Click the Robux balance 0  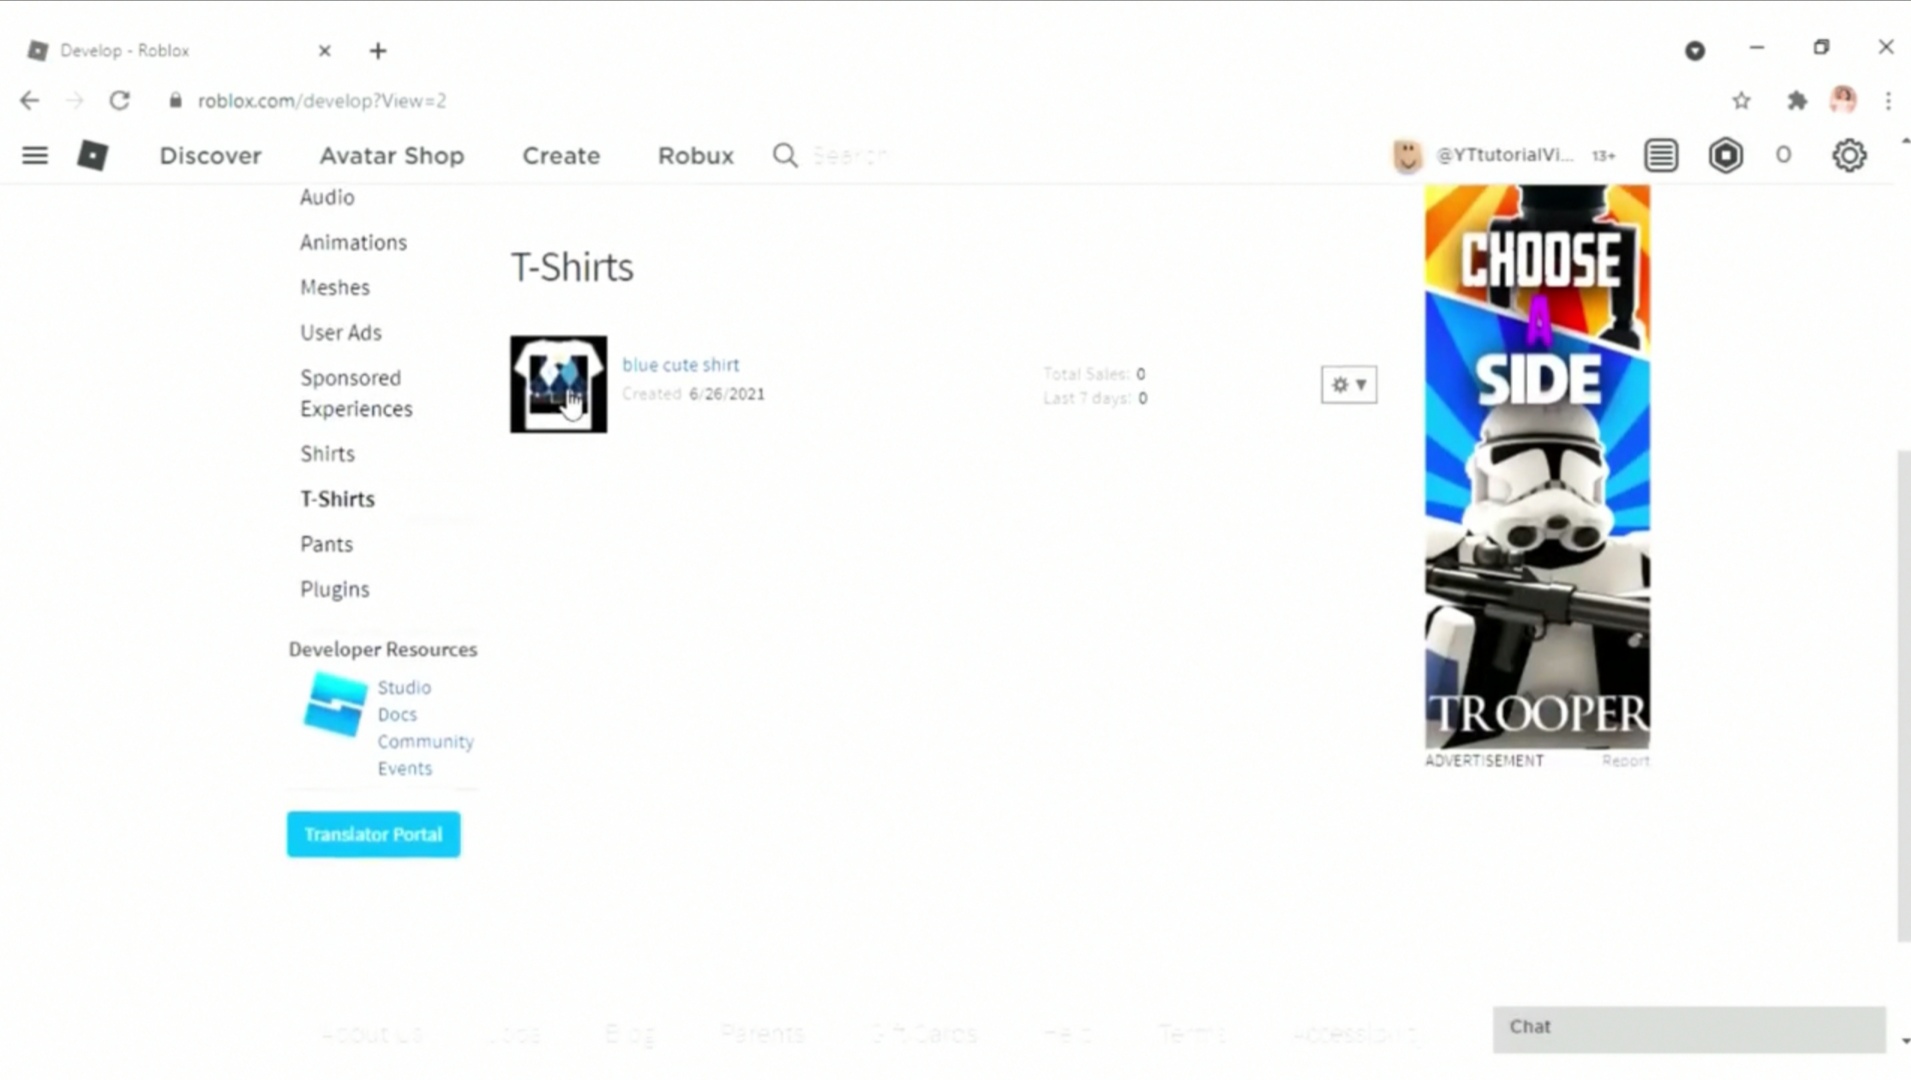1783,155
